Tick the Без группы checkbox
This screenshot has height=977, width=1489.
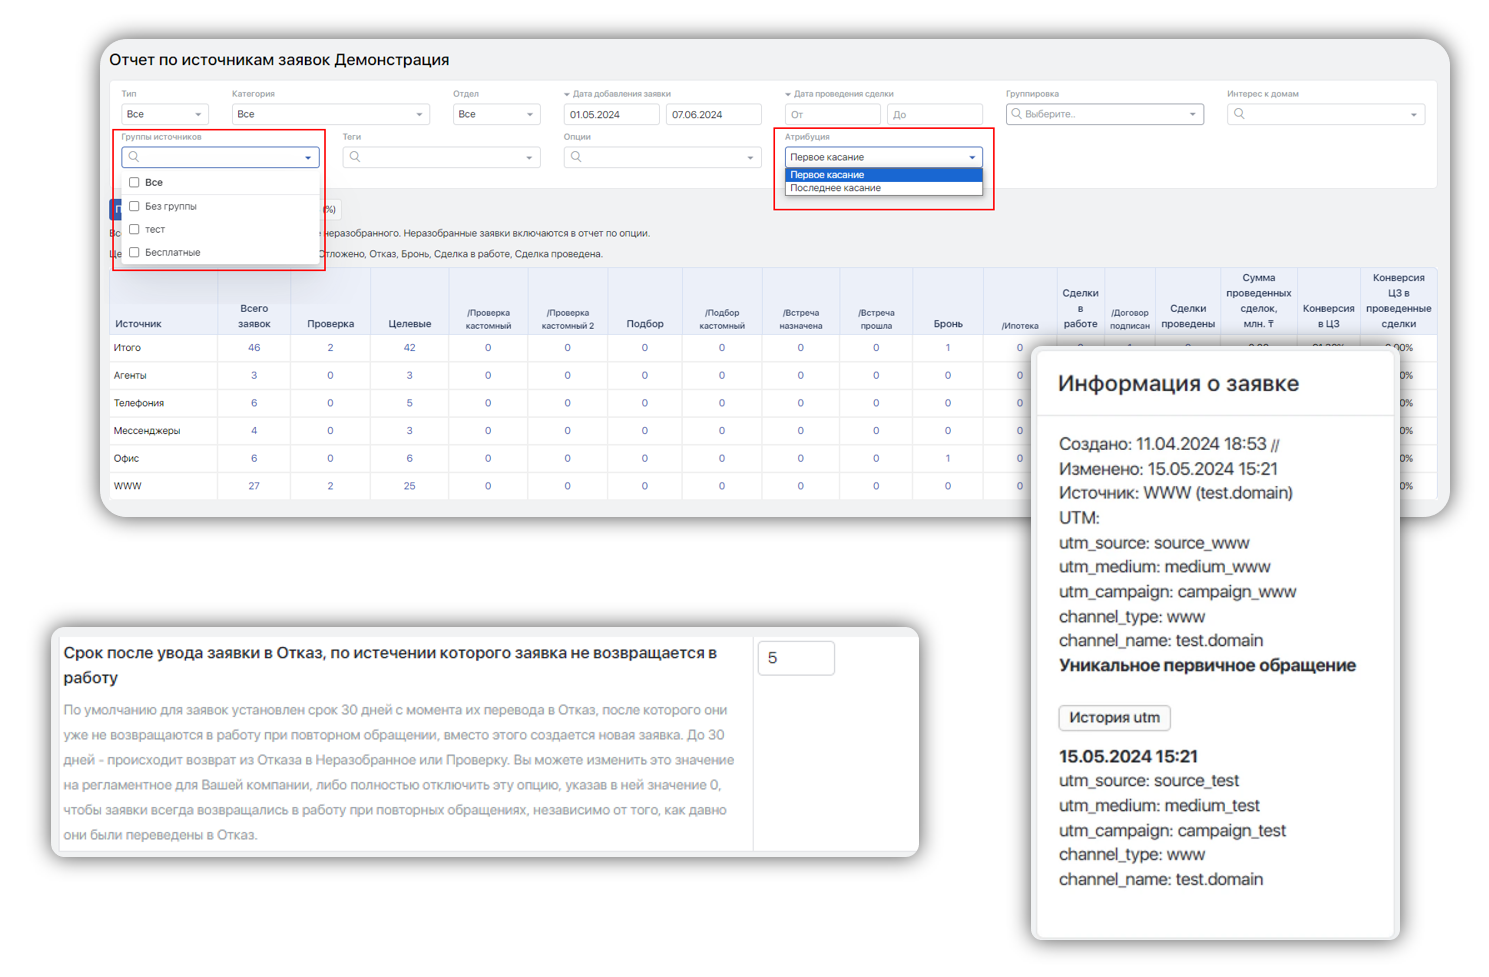(x=134, y=206)
